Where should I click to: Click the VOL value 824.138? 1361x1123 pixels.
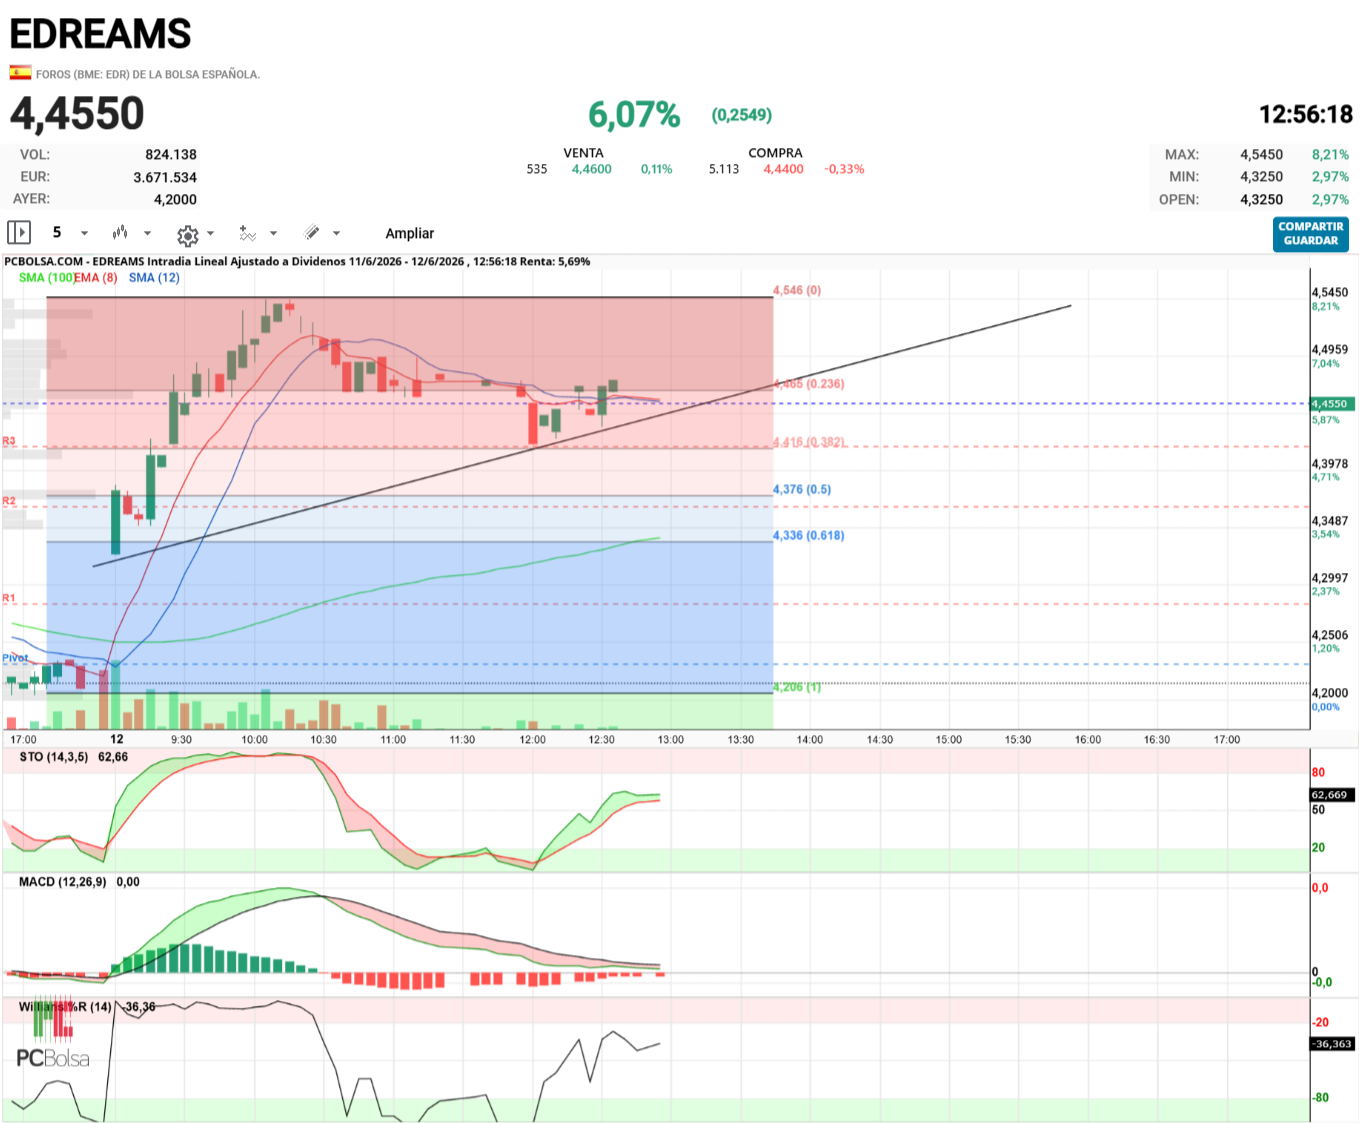pos(171,154)
